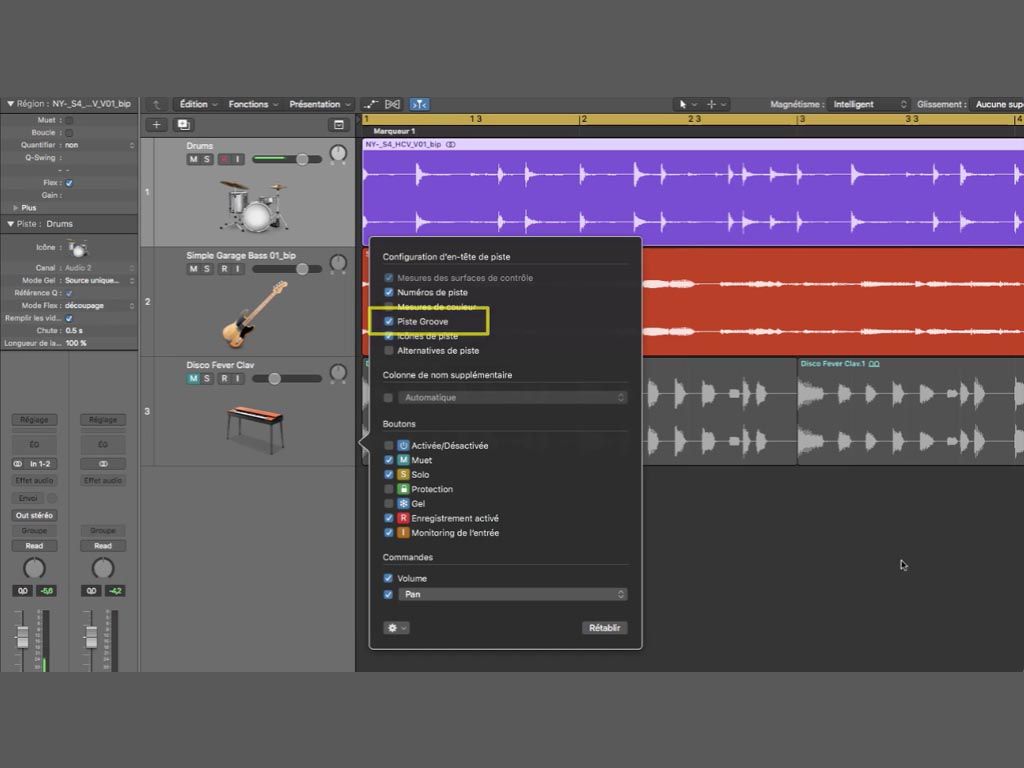Image resolution: width=1024 pixels, height=768 pixels.
Task: Open the Pan dropdown in Commandes
Action: pos(512,594)
